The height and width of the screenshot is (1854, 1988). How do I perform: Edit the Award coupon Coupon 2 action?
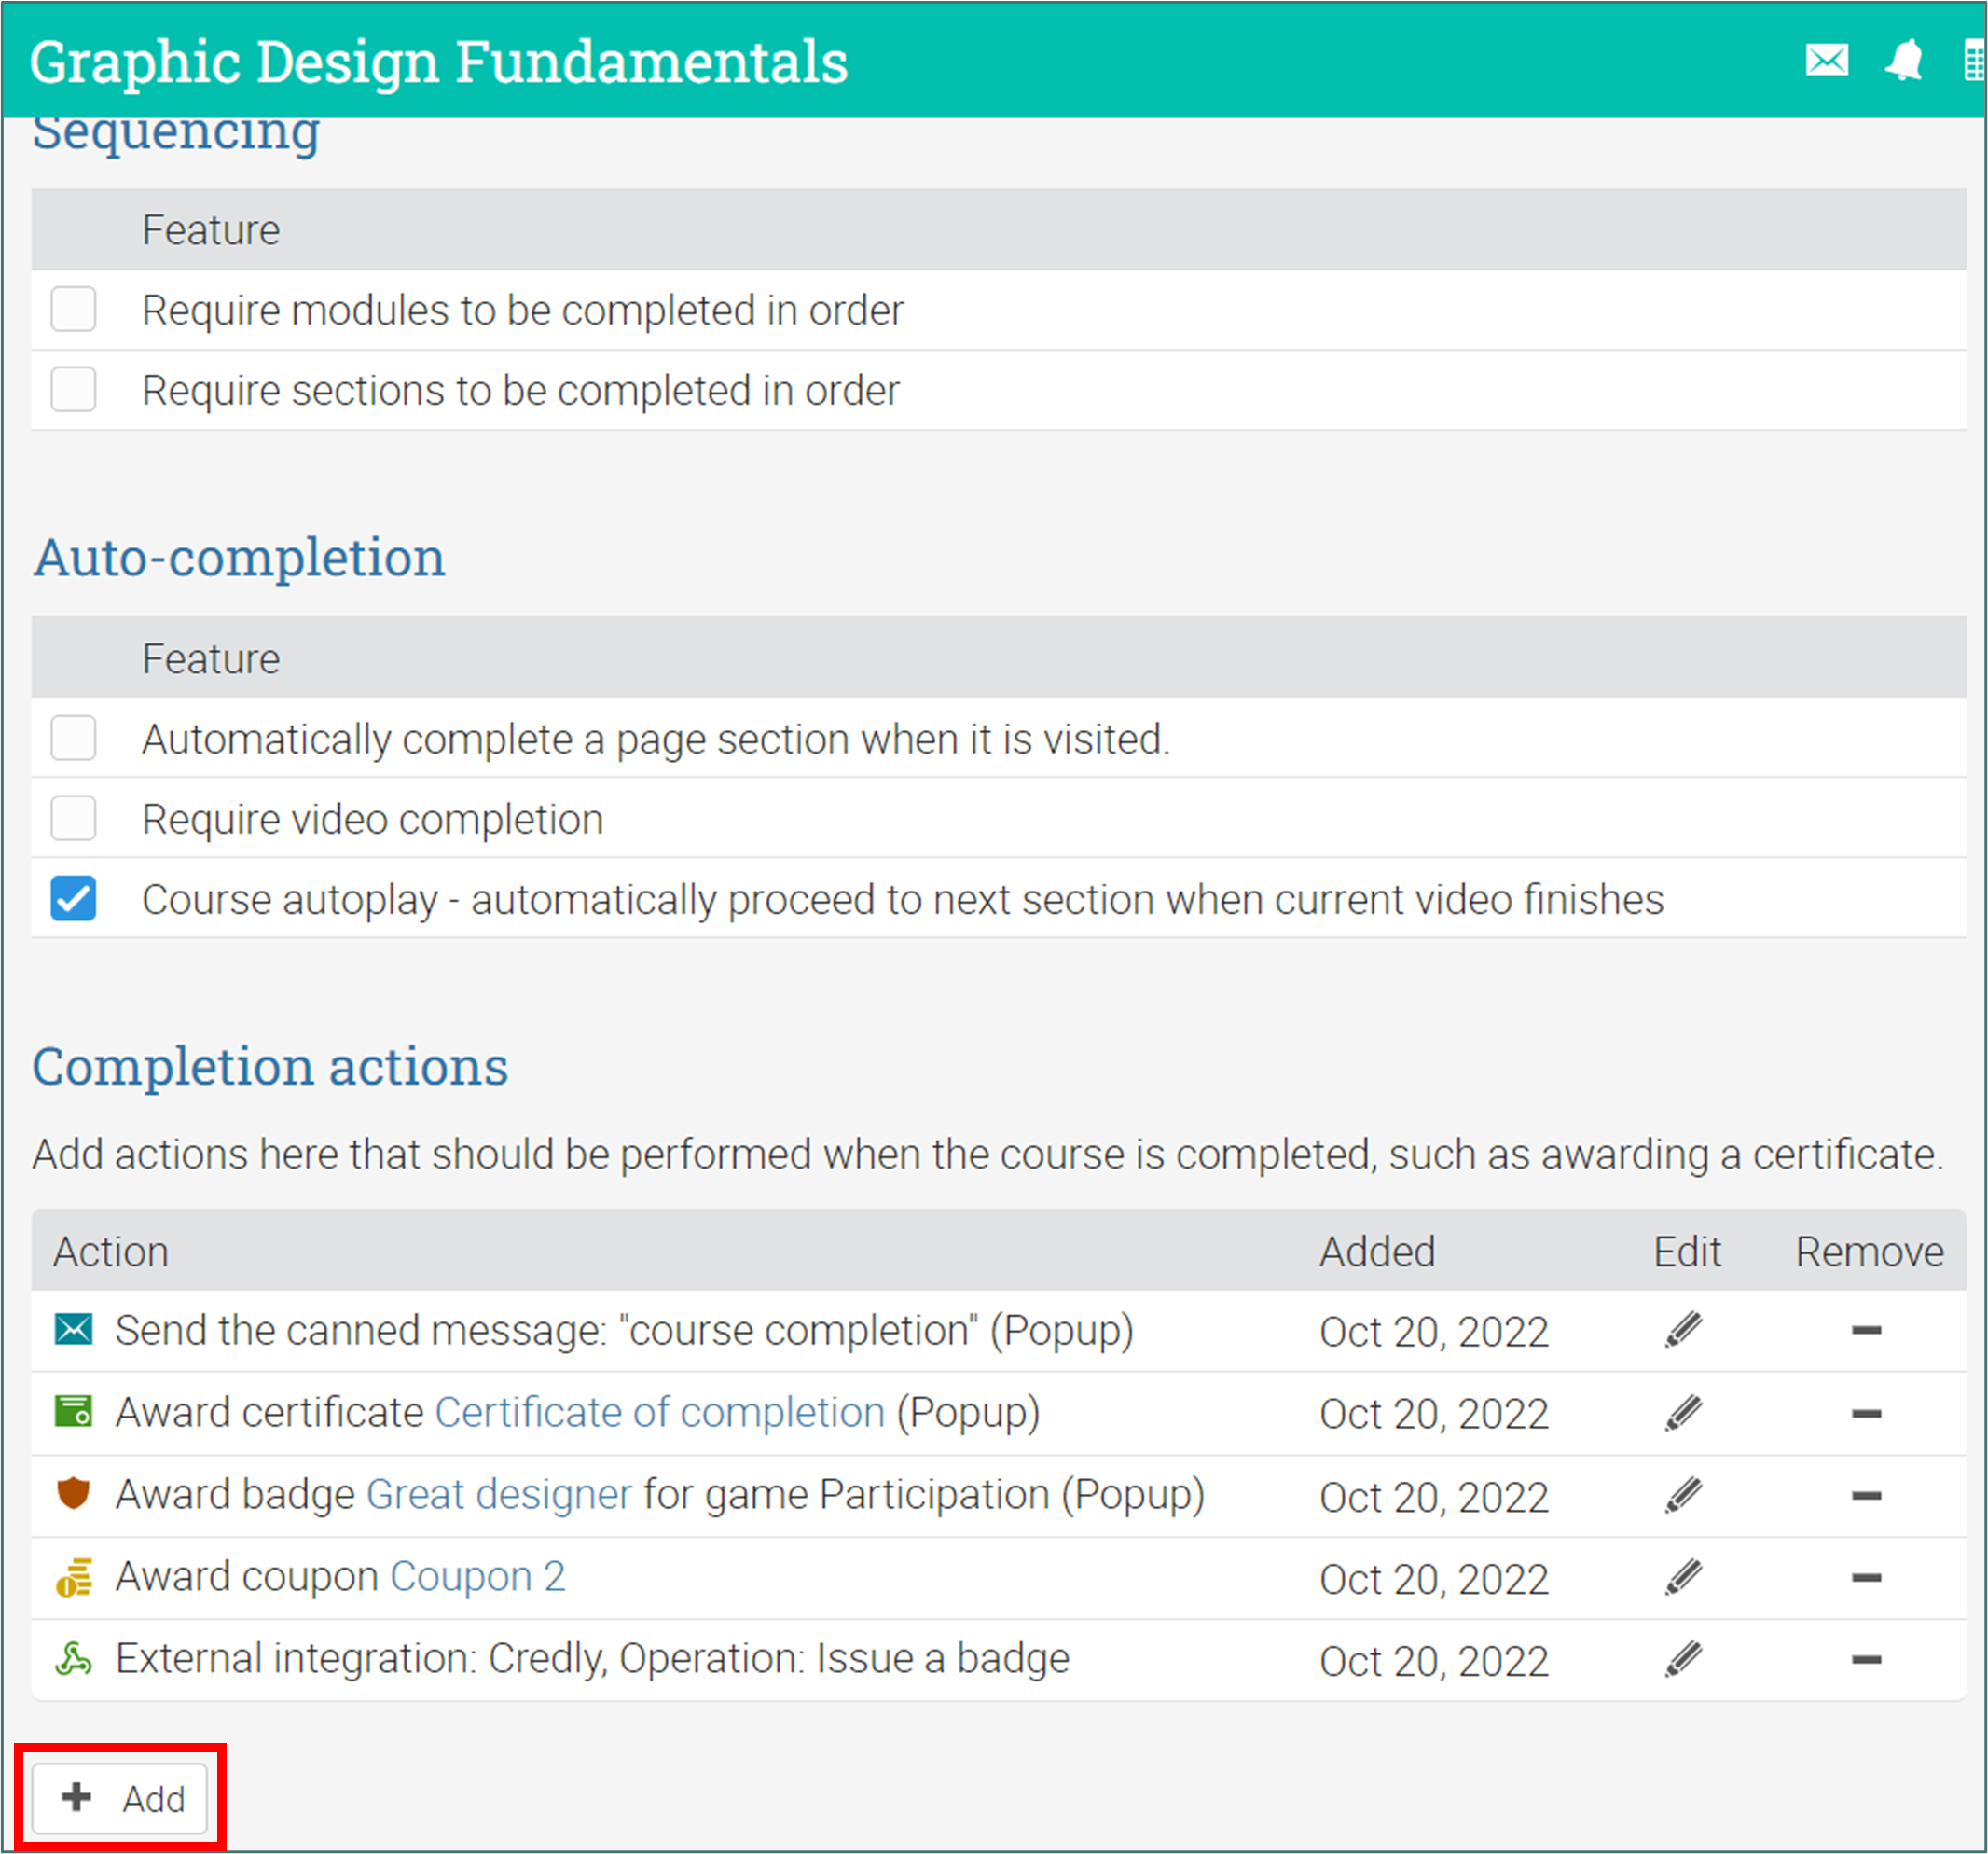point(1683,1578)
